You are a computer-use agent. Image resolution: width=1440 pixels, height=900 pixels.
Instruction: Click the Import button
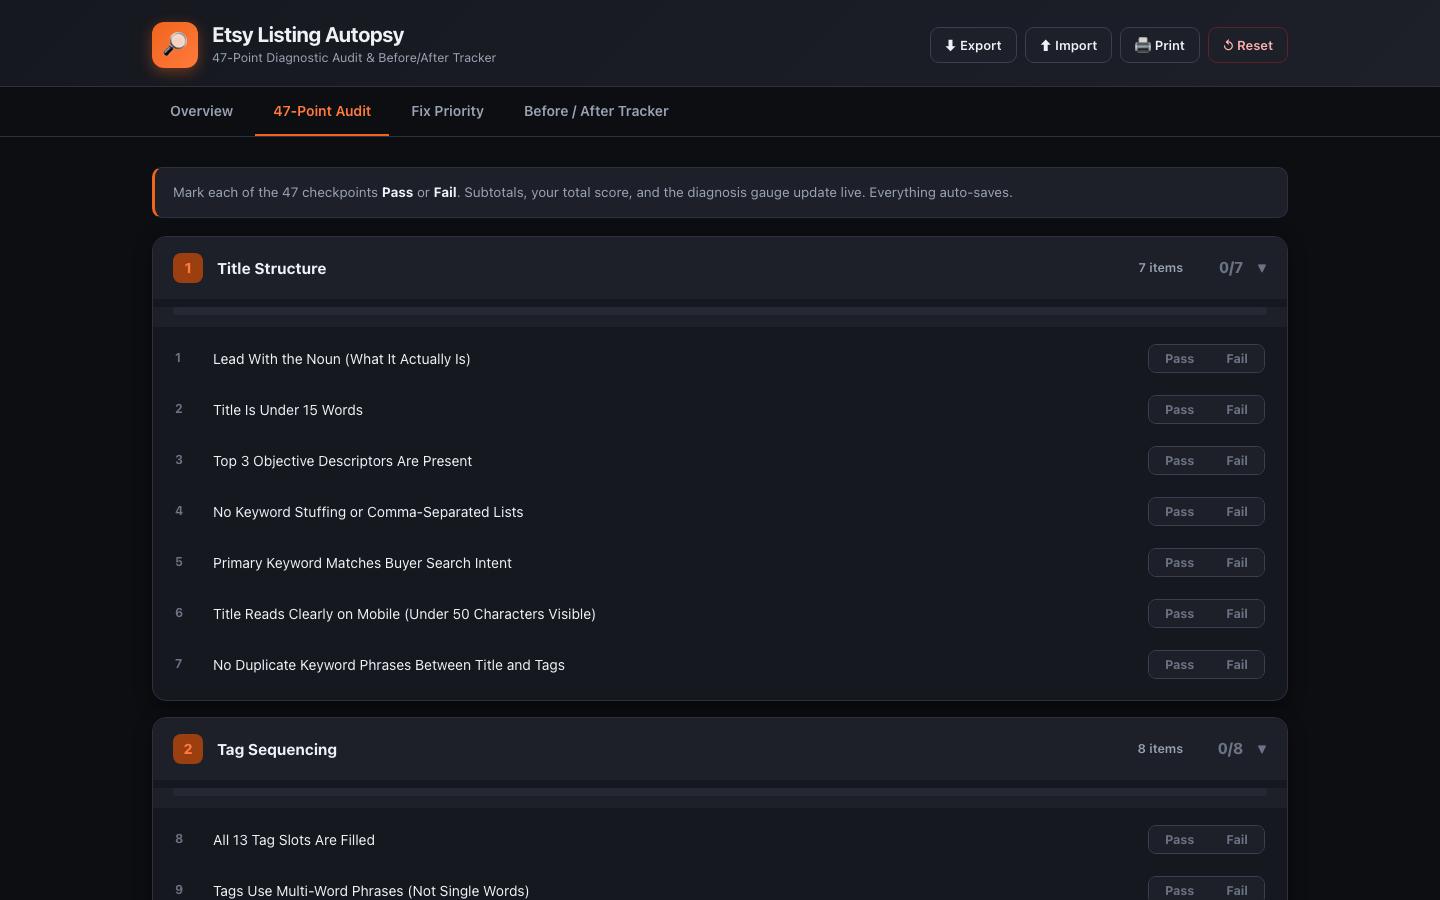[1068, 45]
